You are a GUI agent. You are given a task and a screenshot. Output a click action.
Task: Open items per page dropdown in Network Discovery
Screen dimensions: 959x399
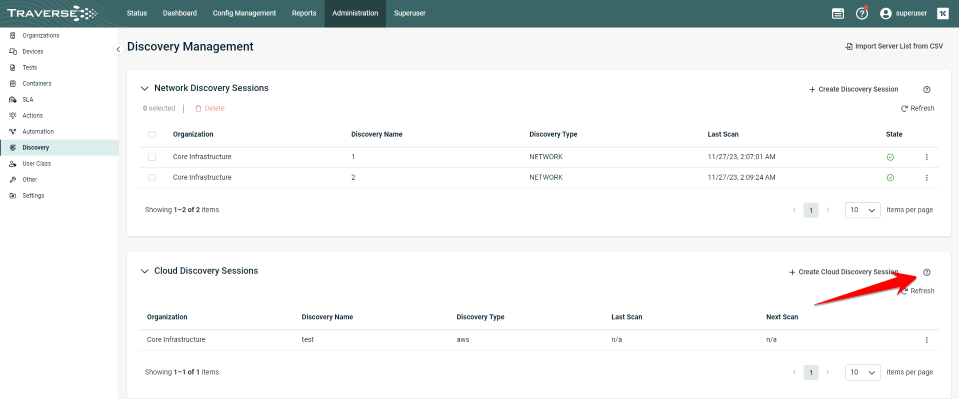coord(862,210)
